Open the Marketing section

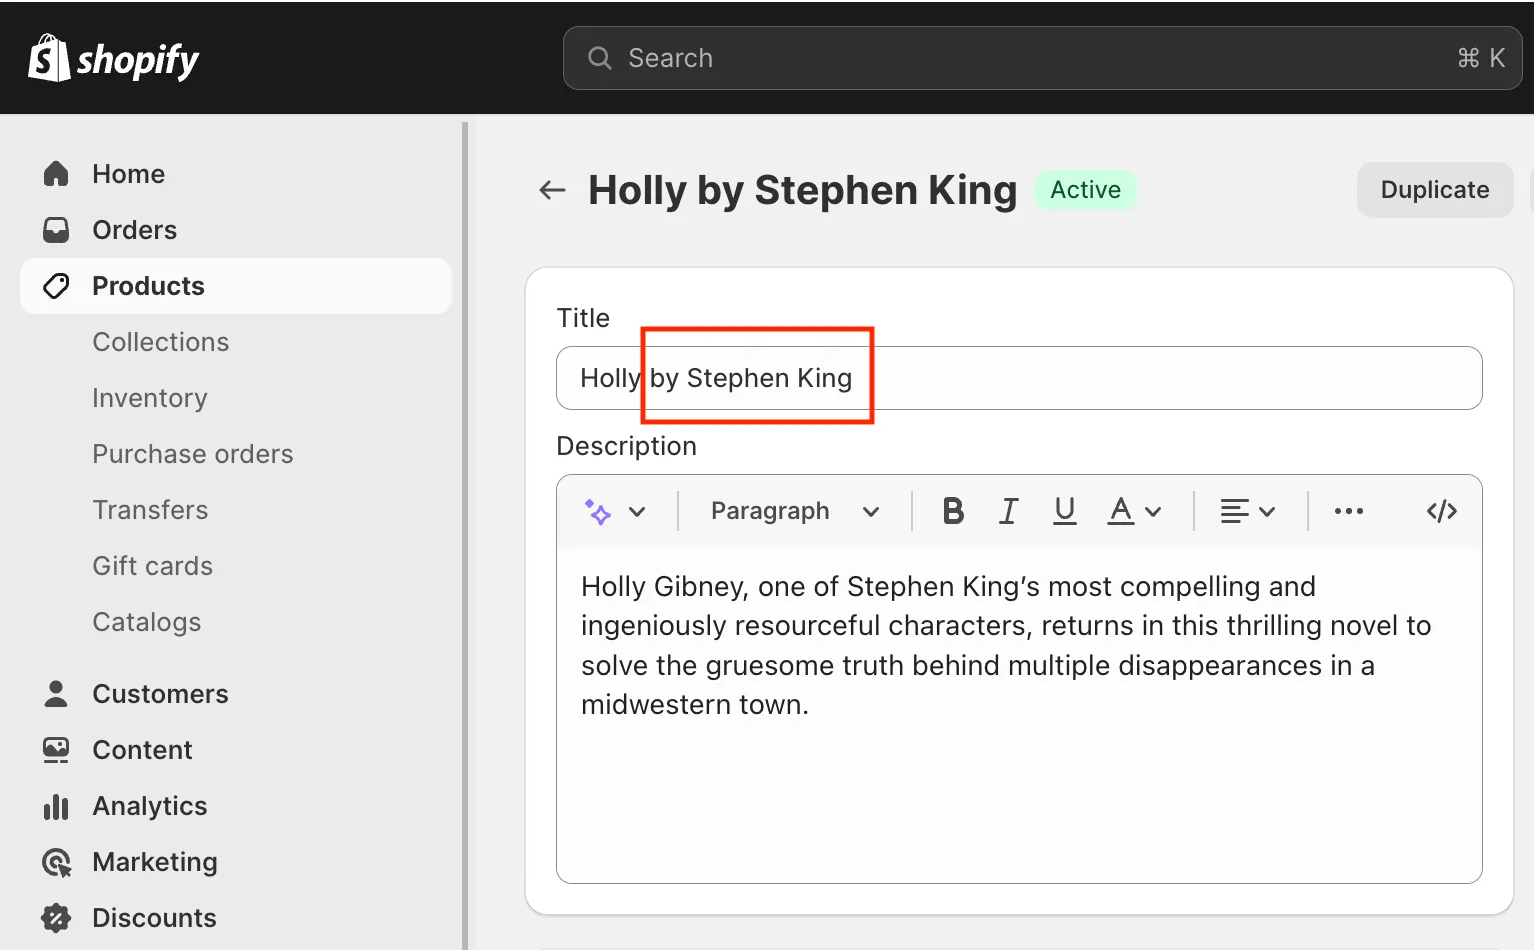pyautogui.click(x=154, y=861)
